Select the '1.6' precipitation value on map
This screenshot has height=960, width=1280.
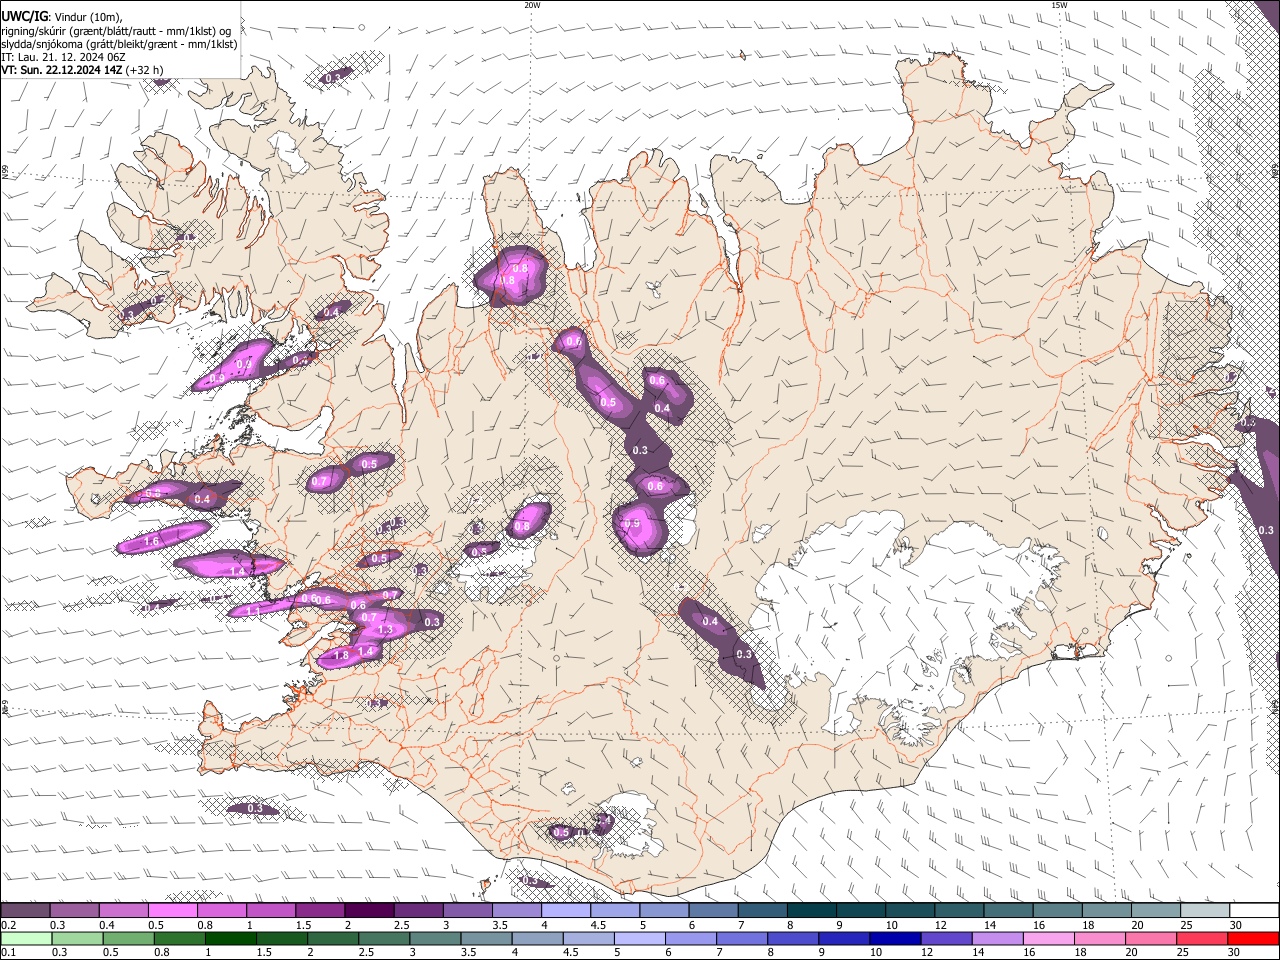[x=152, y=541]
